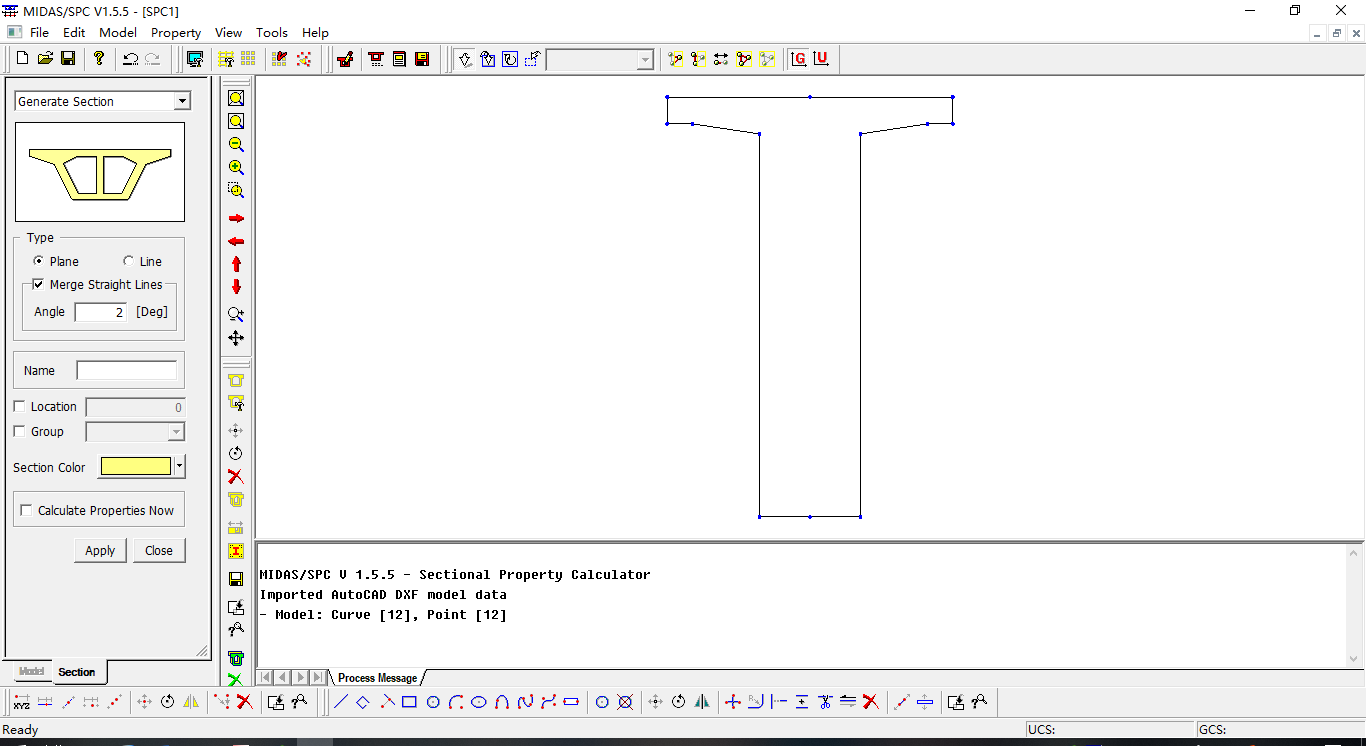Image resolution: width=1366 pixels, height=746 pixels.
Task: Pan view left with red arrow
Action: click(x=236, y=242)
